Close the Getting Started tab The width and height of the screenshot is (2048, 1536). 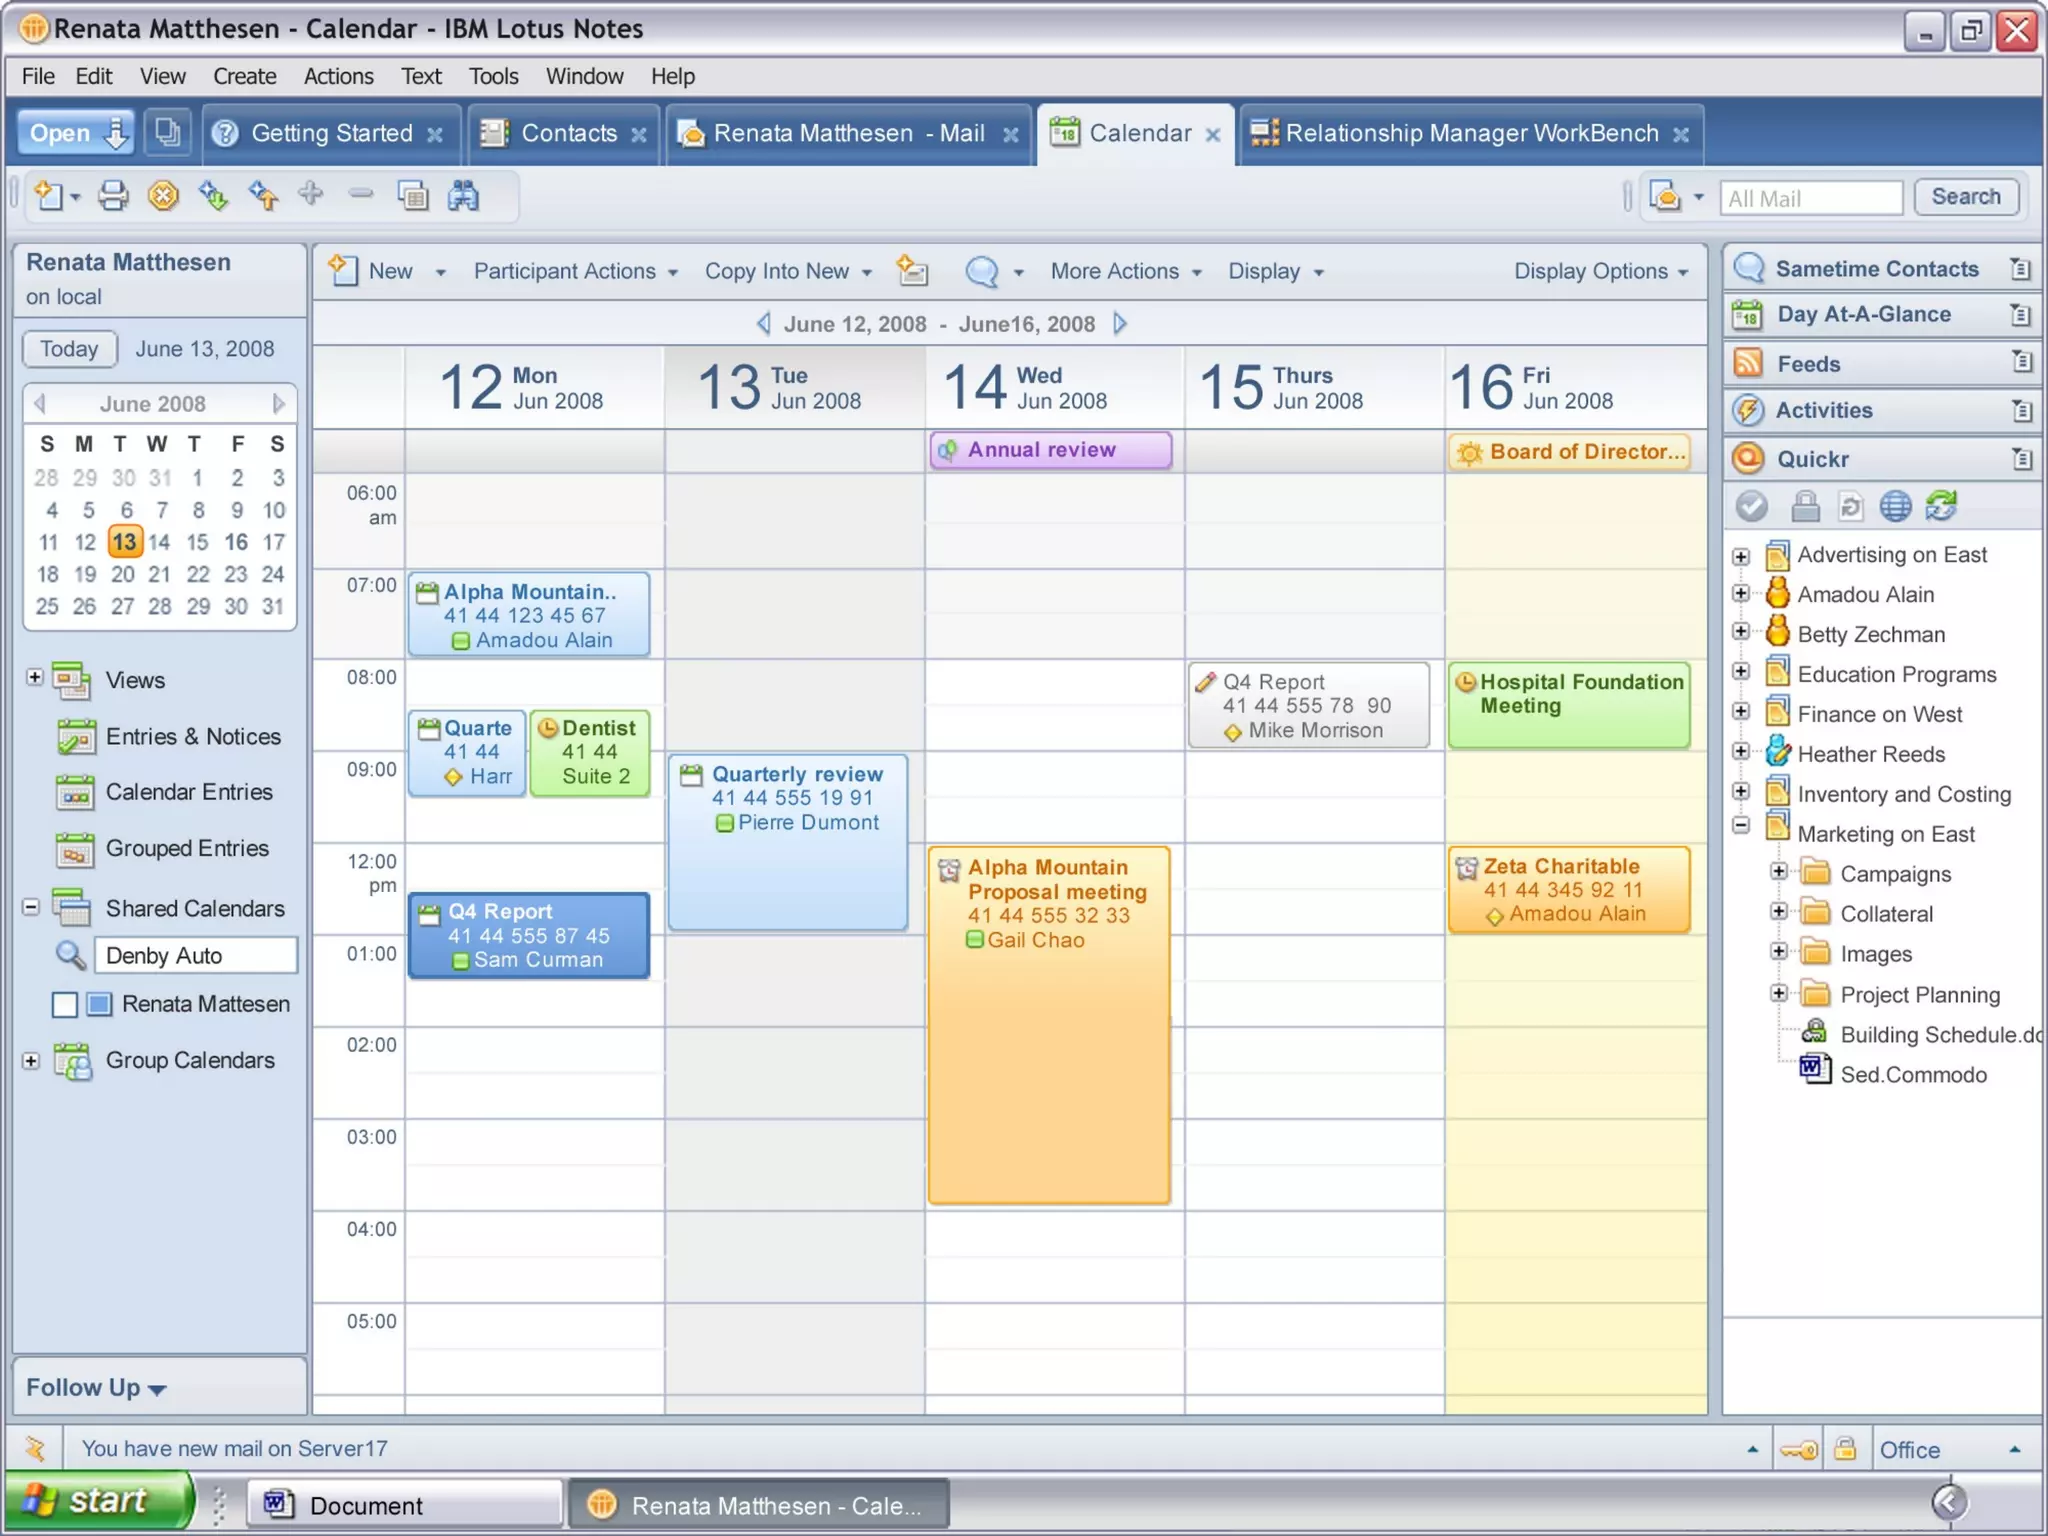[435, 135]
